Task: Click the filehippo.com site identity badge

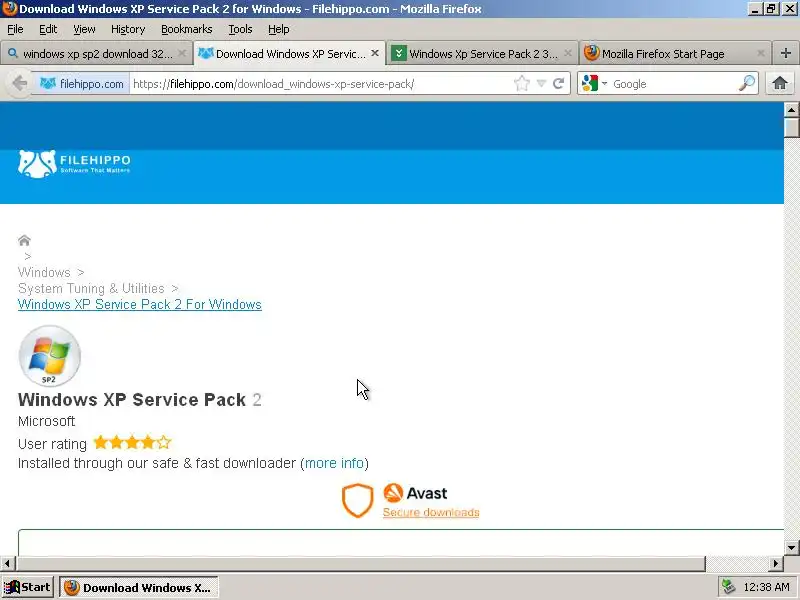Action: coord(82,84)
